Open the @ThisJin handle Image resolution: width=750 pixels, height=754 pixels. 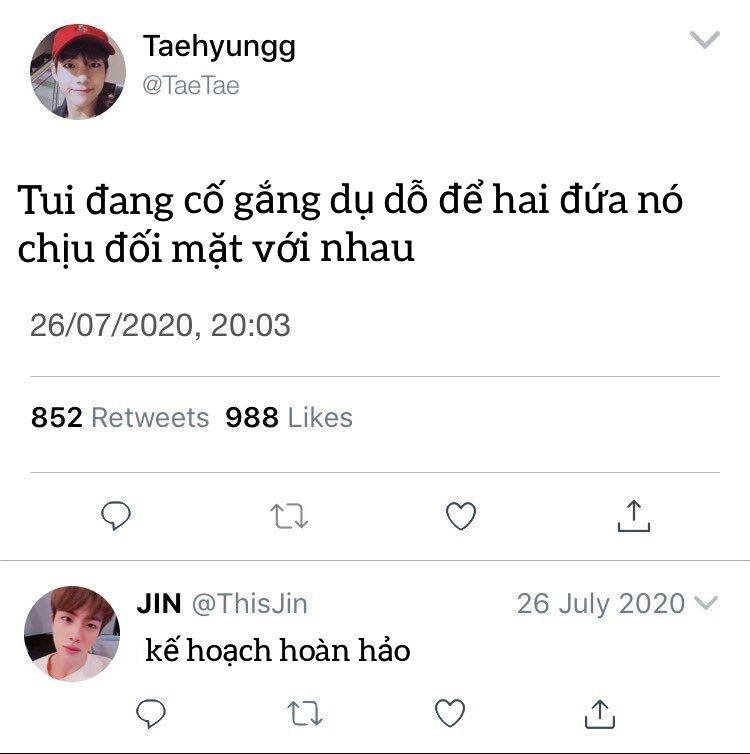[x=250, y=603]
